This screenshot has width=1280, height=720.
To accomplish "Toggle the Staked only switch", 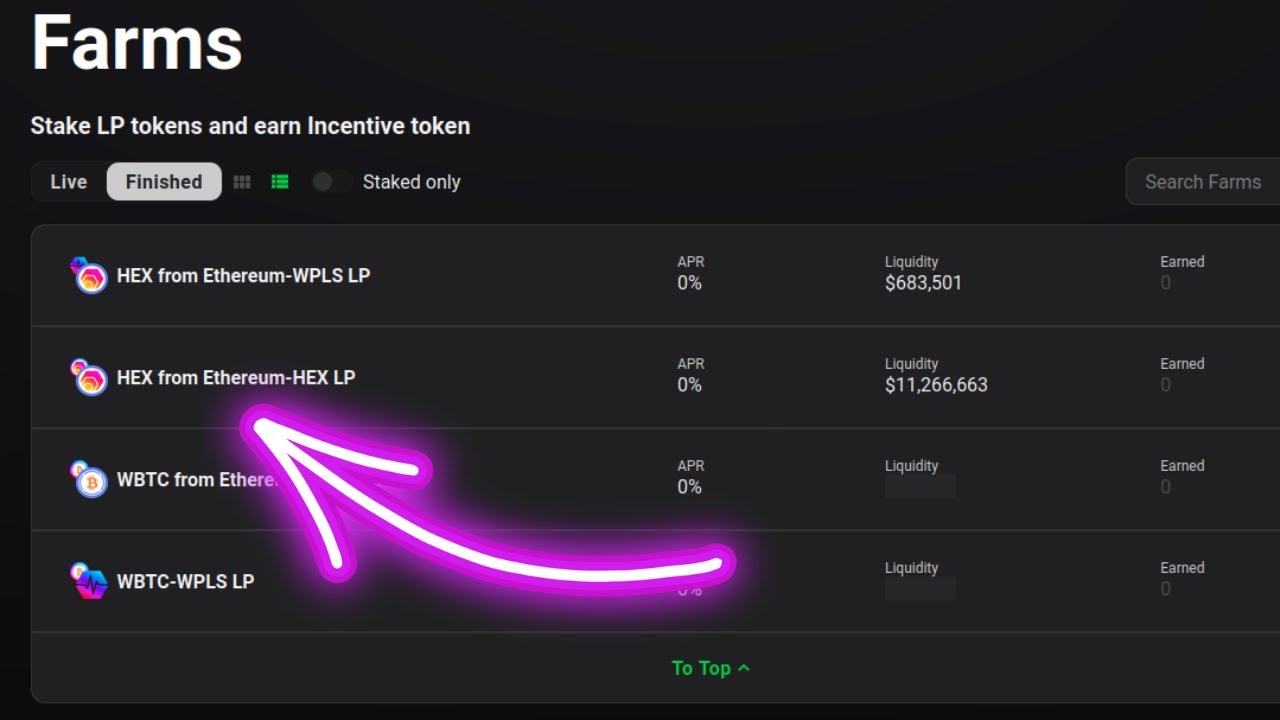I will [331, 182].
